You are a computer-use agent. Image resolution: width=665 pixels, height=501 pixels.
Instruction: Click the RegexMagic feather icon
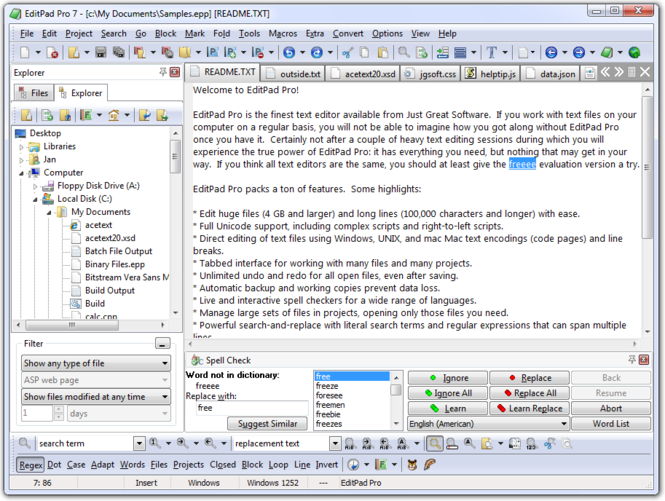click(x=429, y=465)
